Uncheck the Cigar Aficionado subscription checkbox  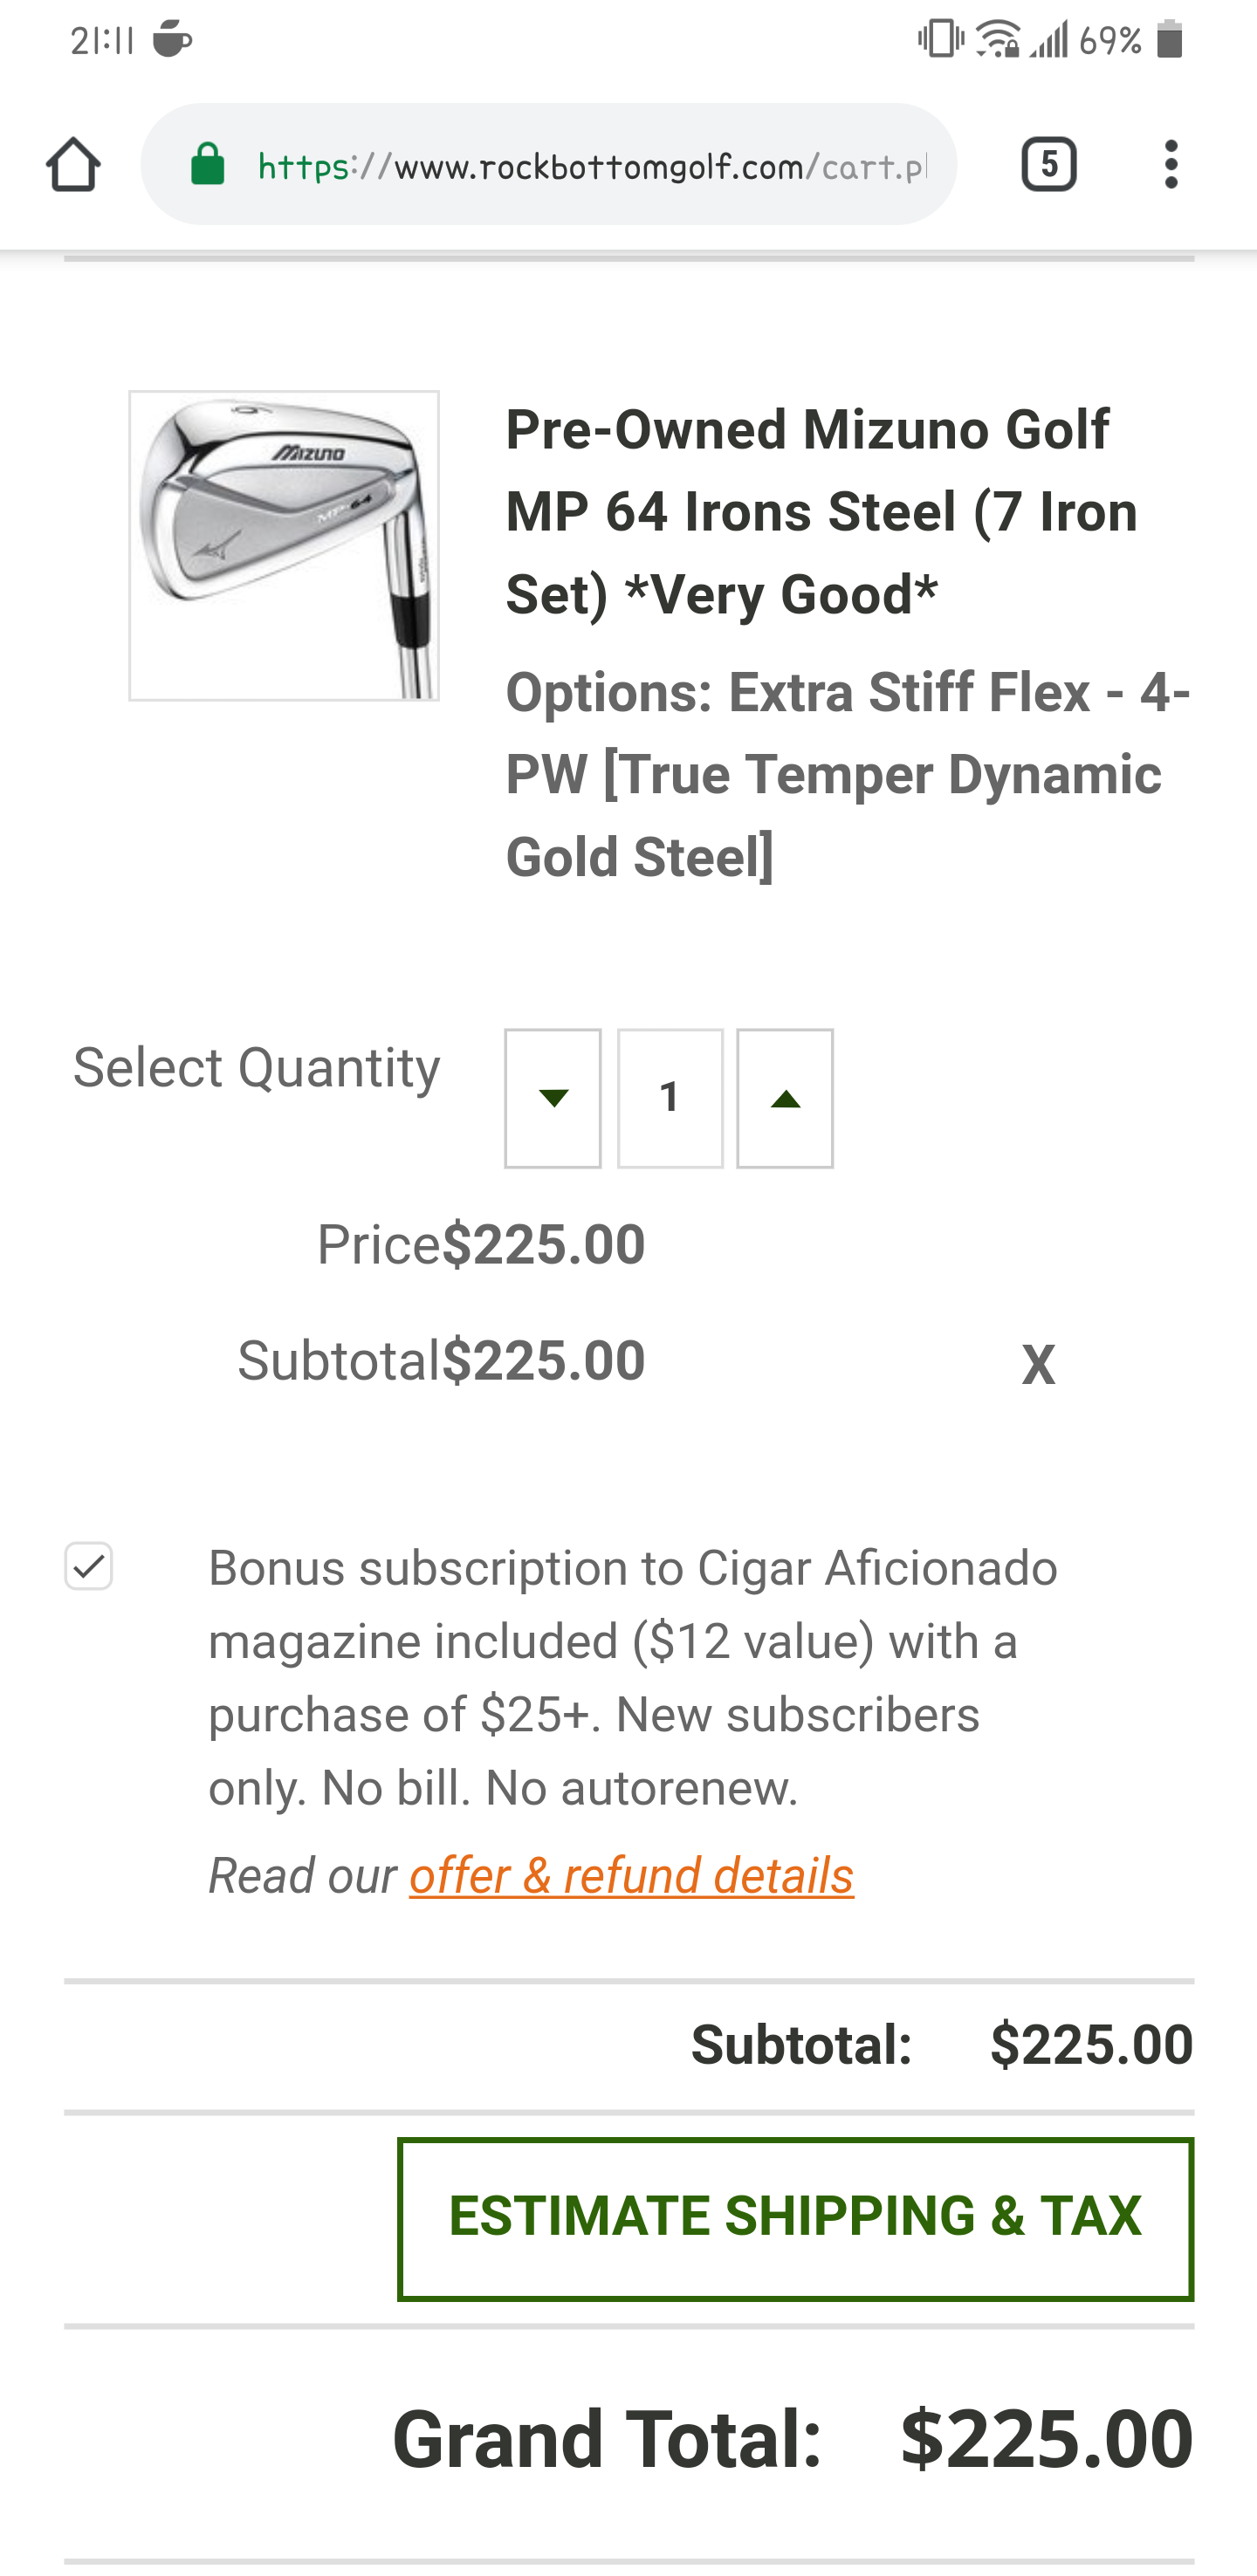pos(89,1566)
